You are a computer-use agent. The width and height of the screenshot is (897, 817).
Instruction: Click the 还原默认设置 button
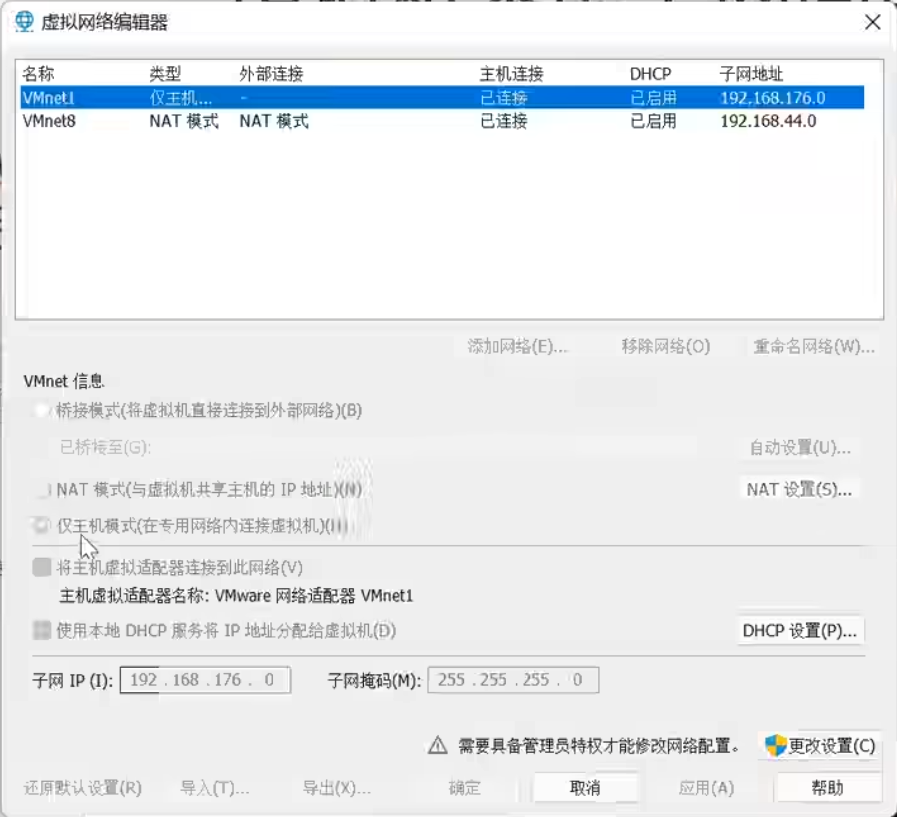[83, 788]
